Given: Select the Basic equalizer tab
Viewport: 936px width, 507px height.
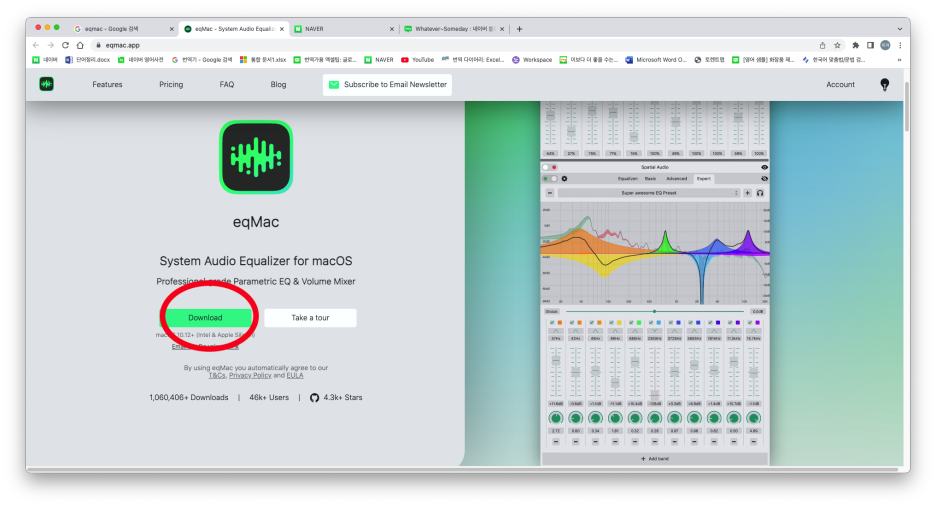Looking at the screenshot, I should pos(651,179).
